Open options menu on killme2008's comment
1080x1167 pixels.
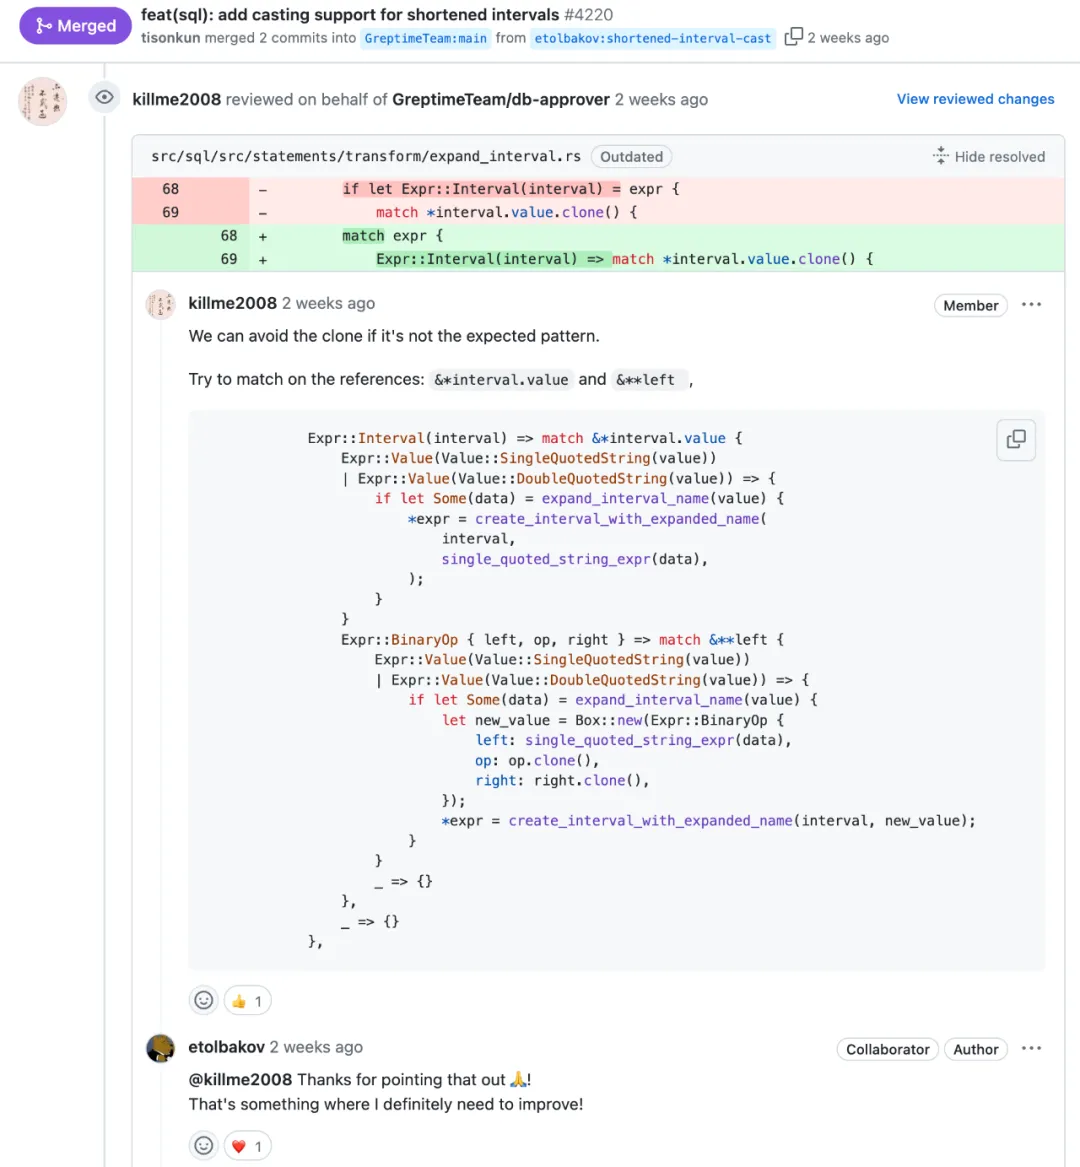(1031, 305)
